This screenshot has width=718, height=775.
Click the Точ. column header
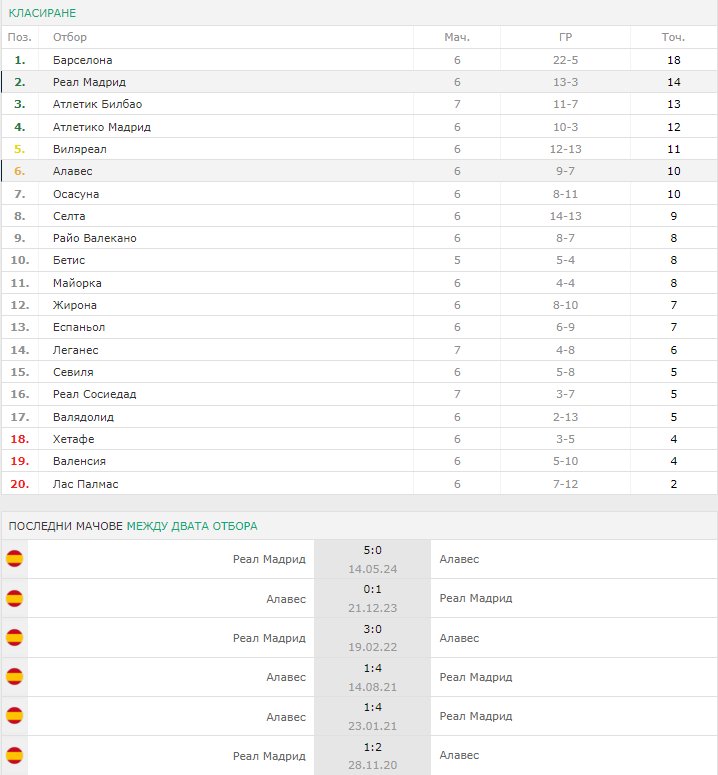(673, 37)
